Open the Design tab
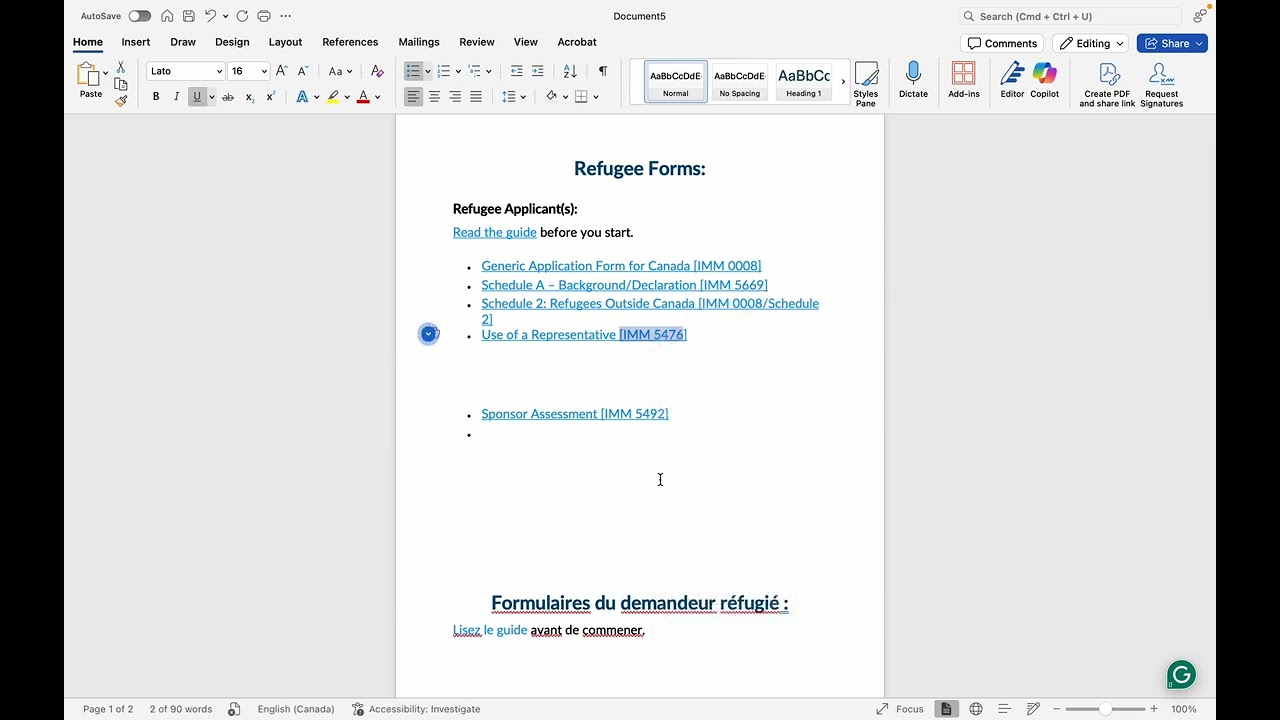The width and height of the screenshot is (1280, 720). 232,42
